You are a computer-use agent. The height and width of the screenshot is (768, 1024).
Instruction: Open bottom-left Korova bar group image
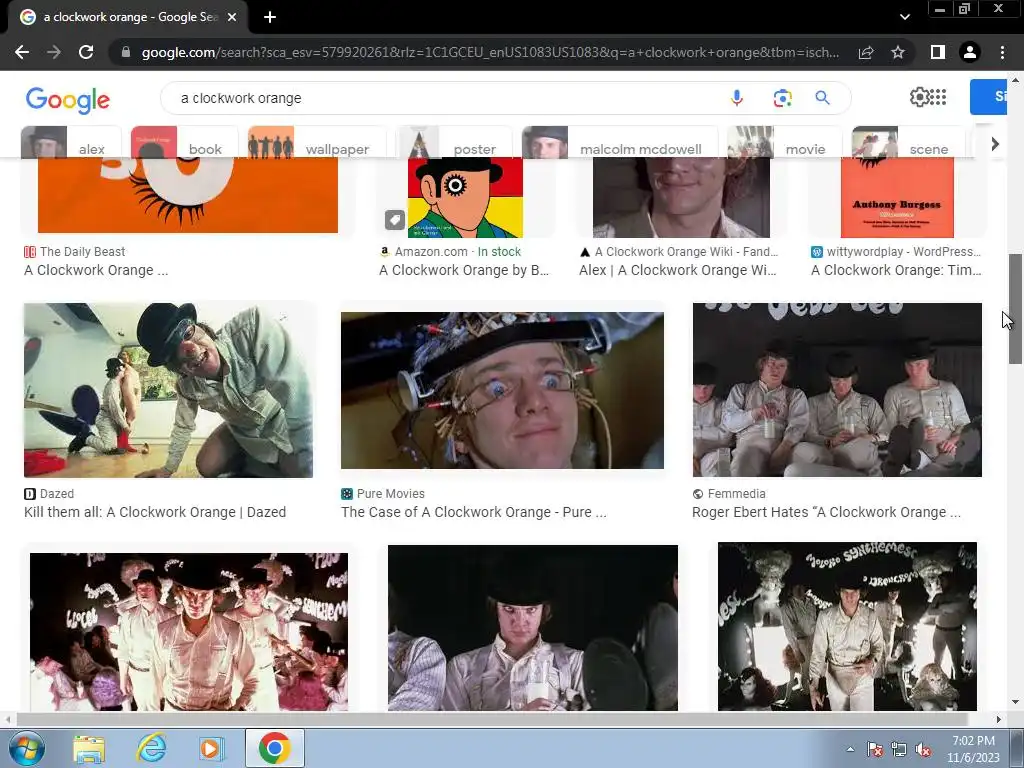tap(189, 632)
